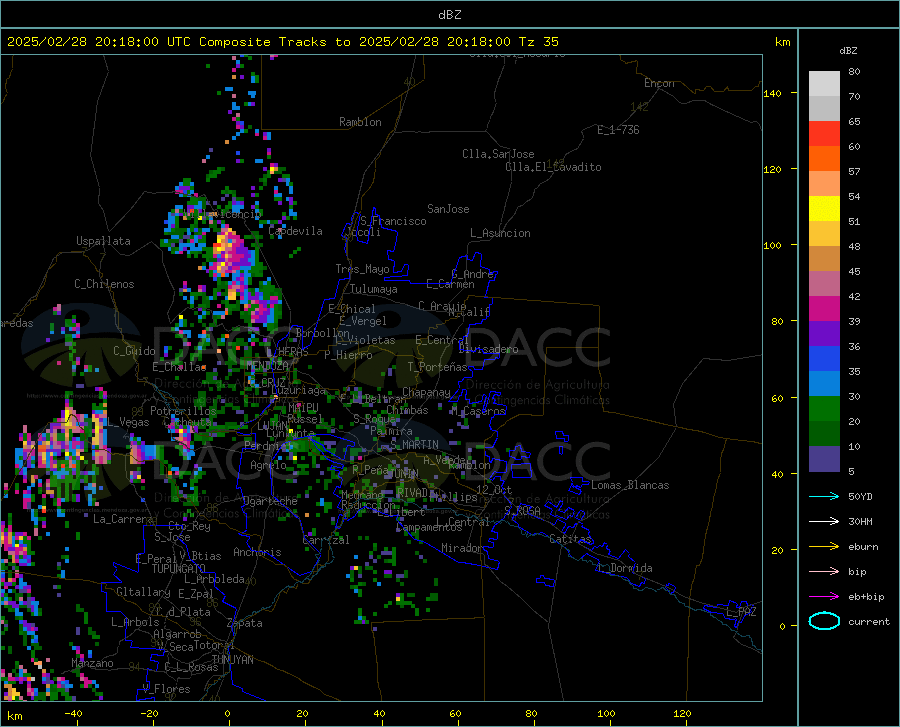The image size is (900, 727).
Task: Click the 'Tz 35' threshold text
Action: point(538,42)
